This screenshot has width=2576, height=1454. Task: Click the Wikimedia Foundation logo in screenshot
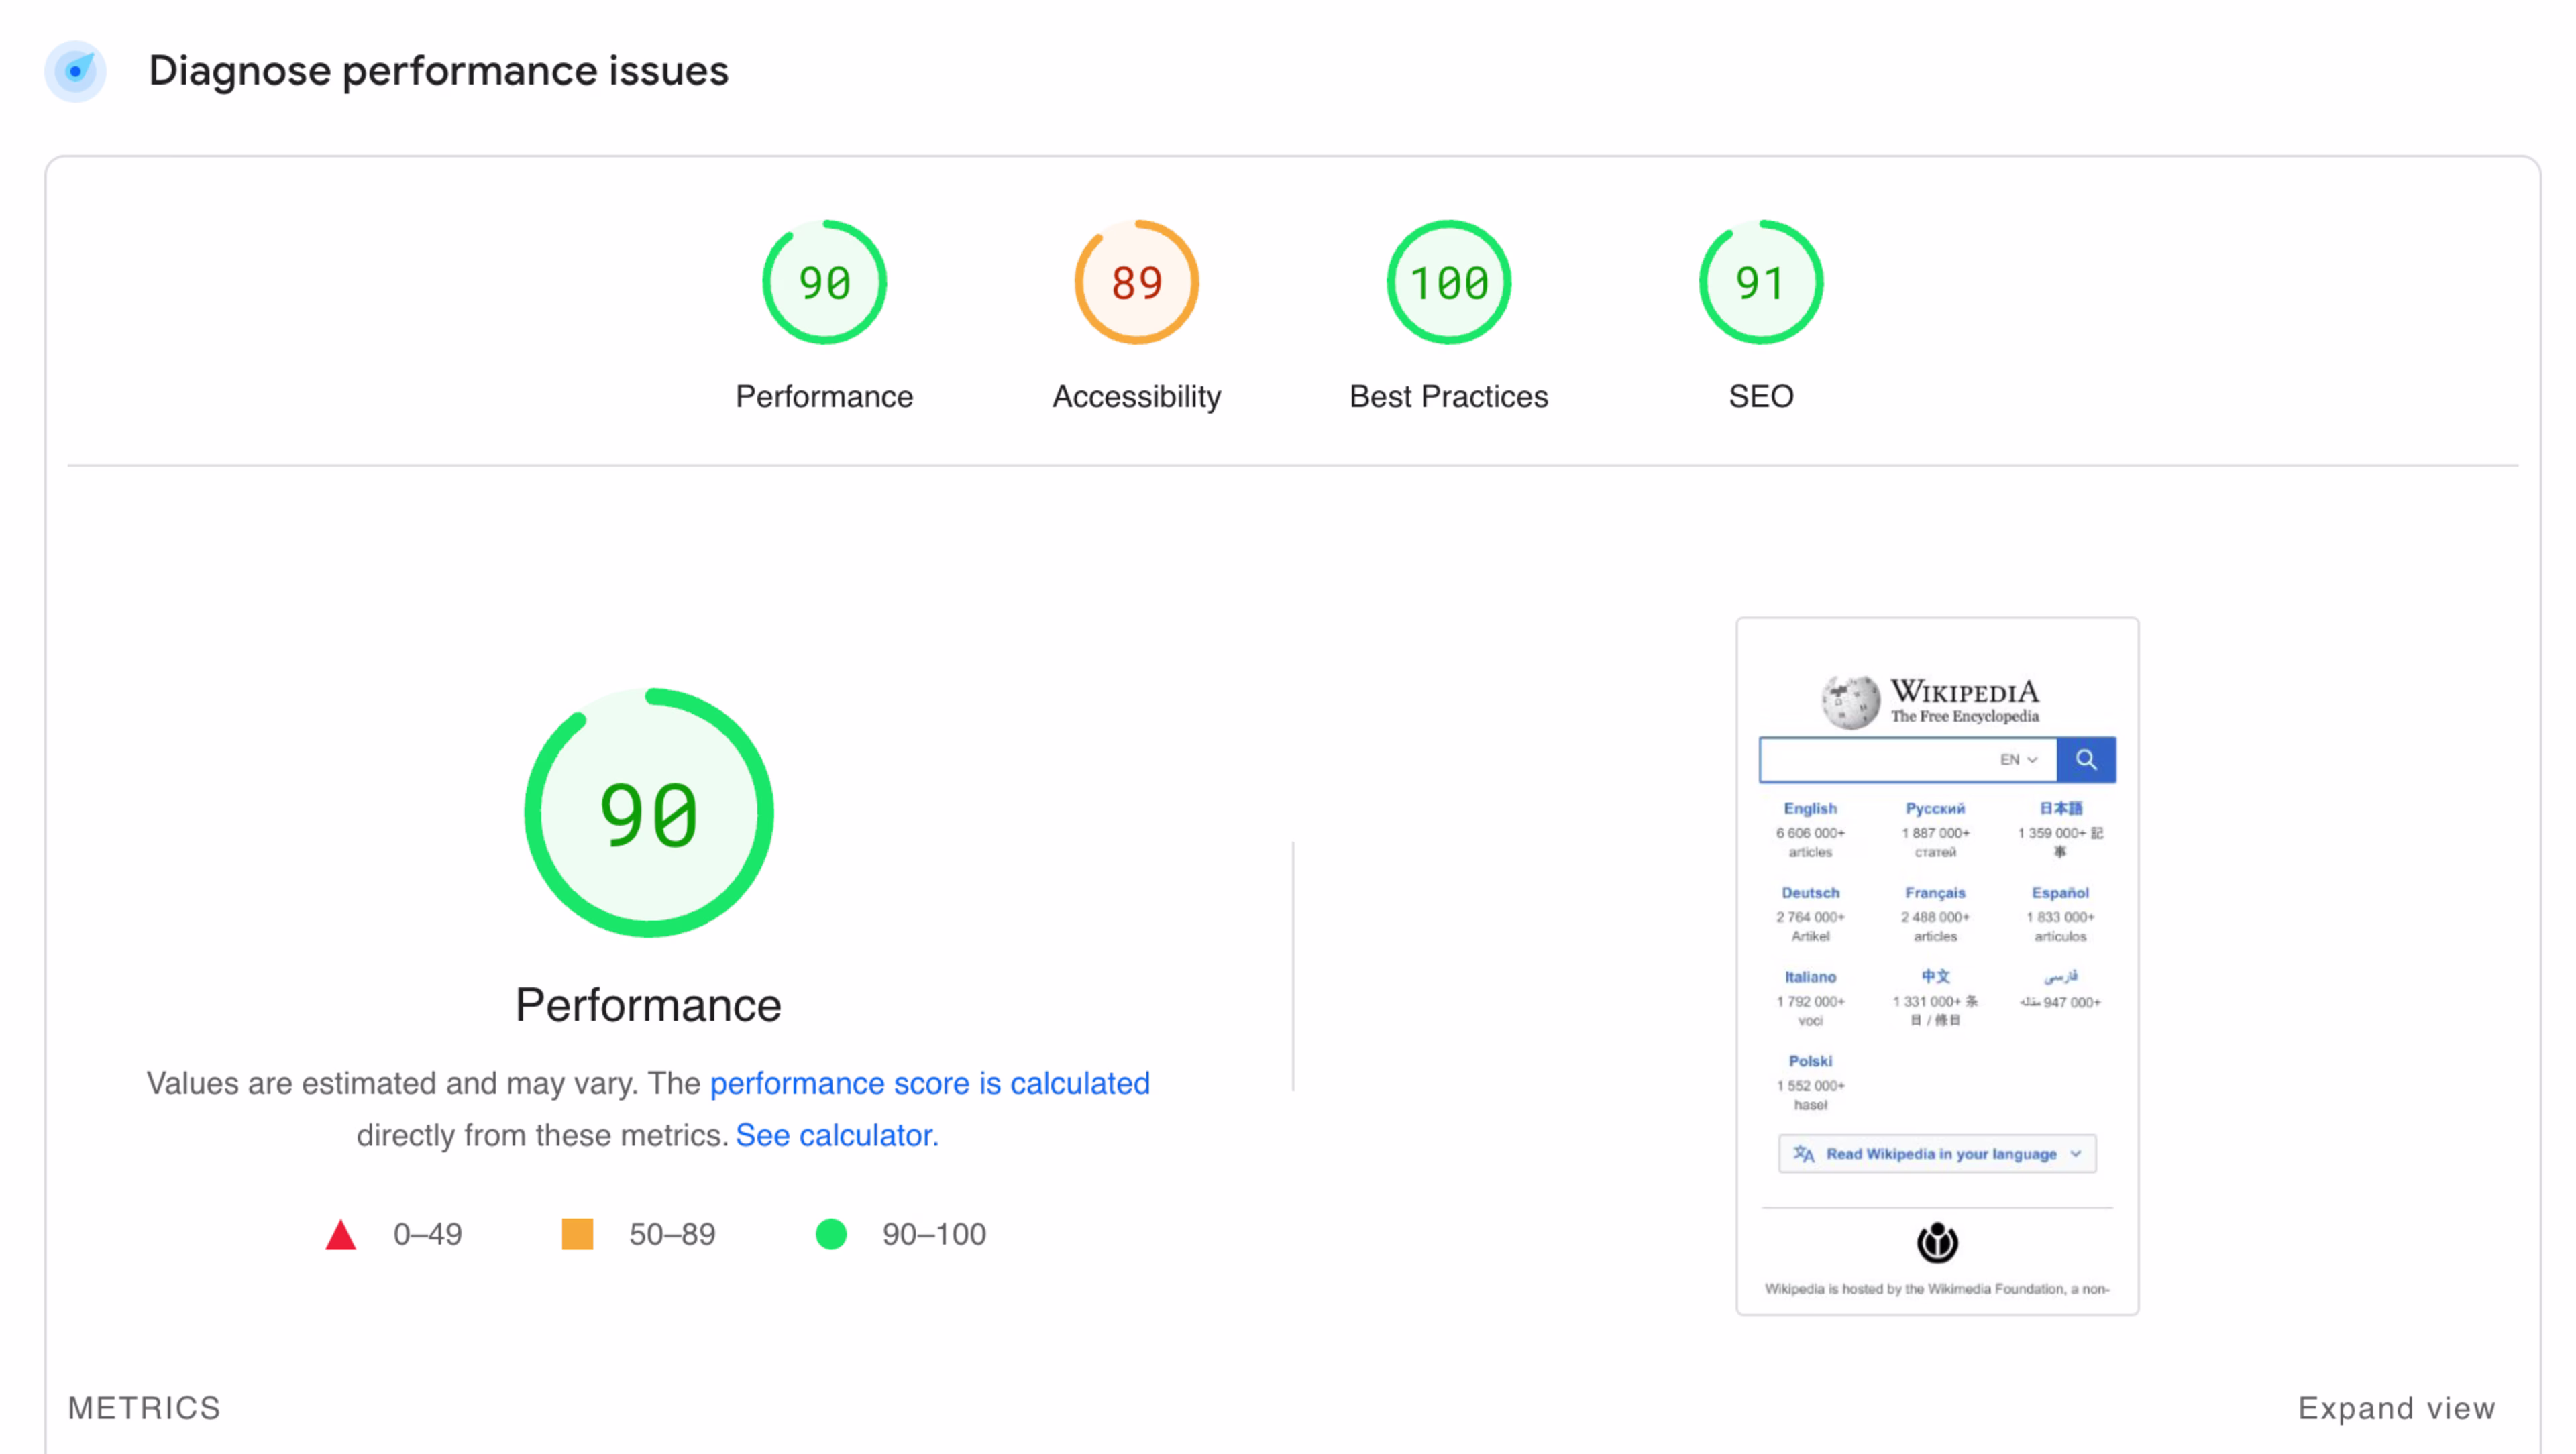[1937, 1243]
